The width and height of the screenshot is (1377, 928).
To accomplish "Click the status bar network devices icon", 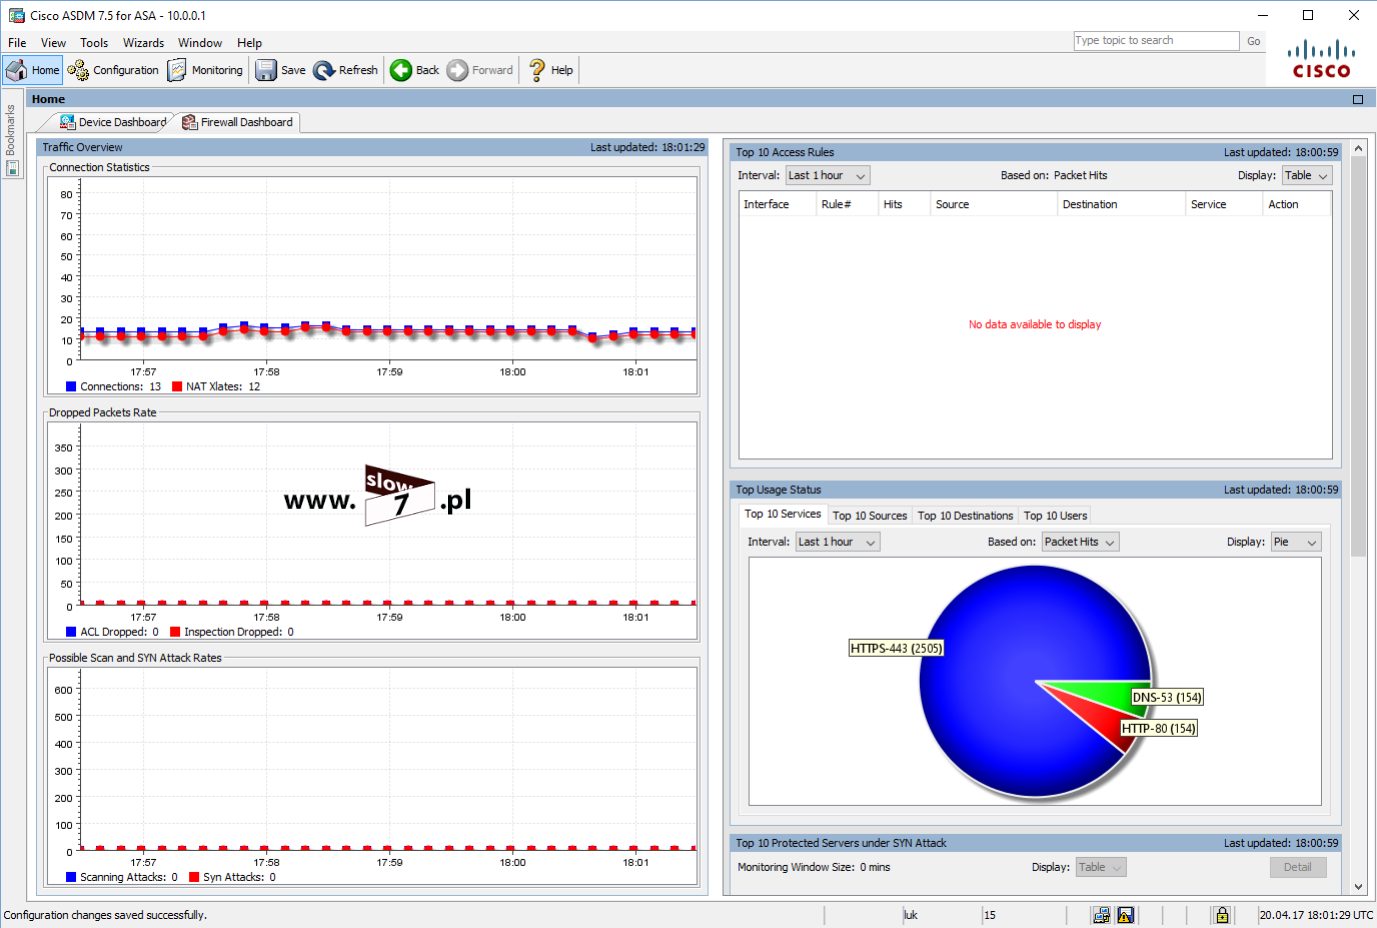I will coord(1101,915).
